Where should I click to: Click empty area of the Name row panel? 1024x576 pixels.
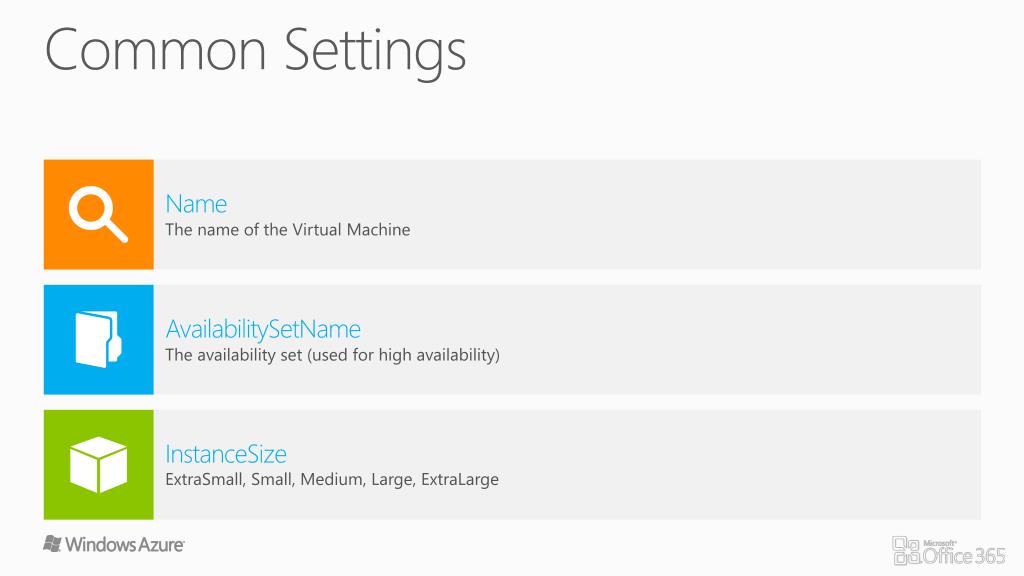tap(686, 214)
